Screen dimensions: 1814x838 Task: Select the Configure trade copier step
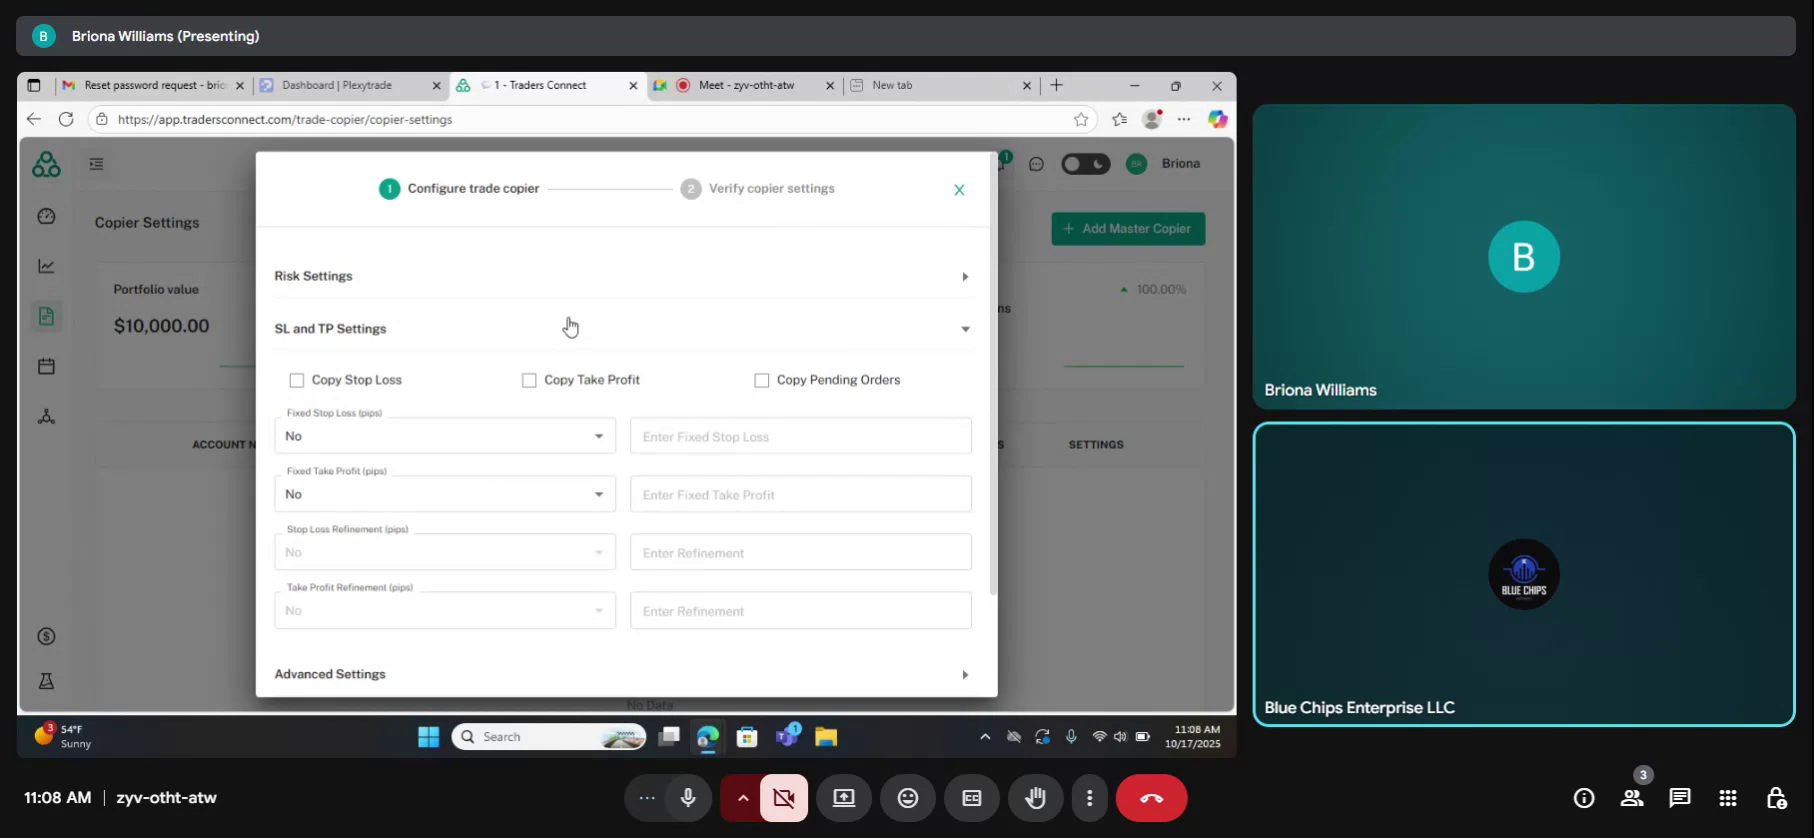click(x=459, y=189)
